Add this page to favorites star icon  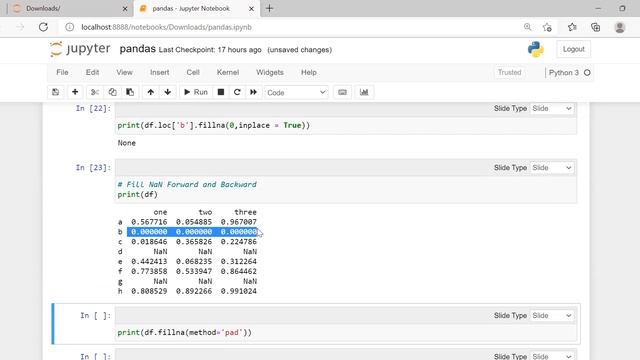[x=547, y=27]
